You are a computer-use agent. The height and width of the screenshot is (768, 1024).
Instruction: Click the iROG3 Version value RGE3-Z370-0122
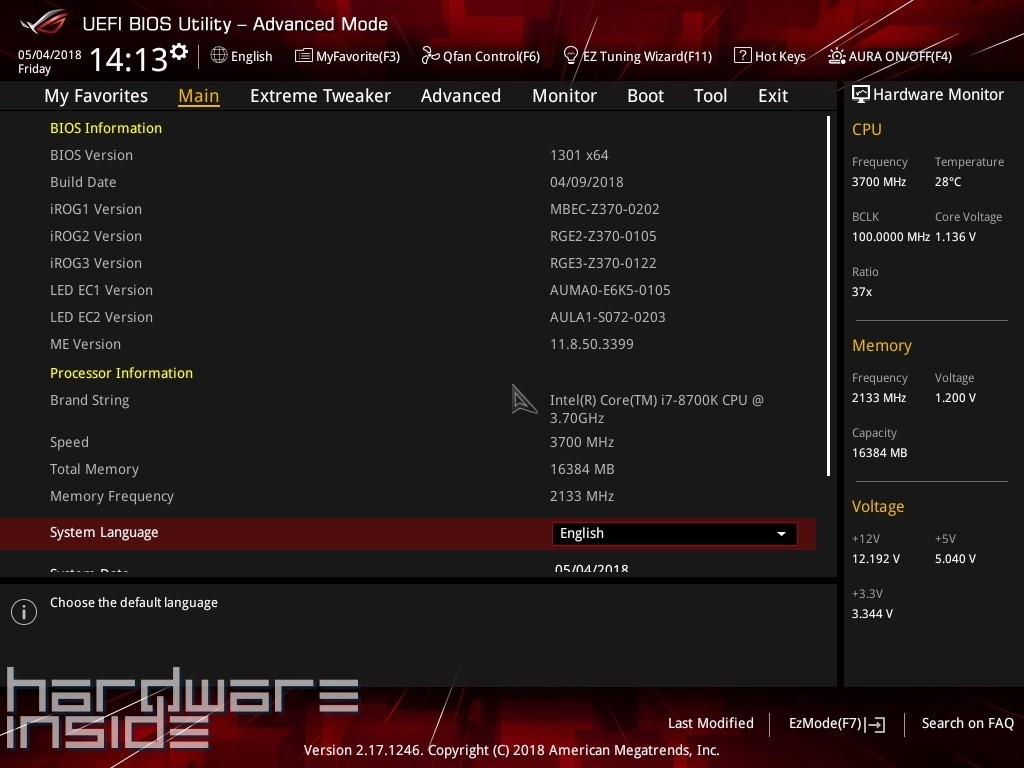tap(603, 263)
